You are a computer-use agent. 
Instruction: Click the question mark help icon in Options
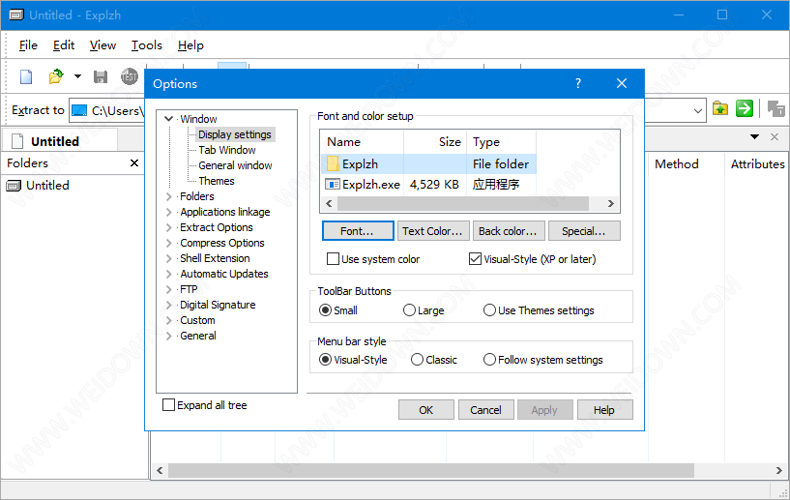578,83
